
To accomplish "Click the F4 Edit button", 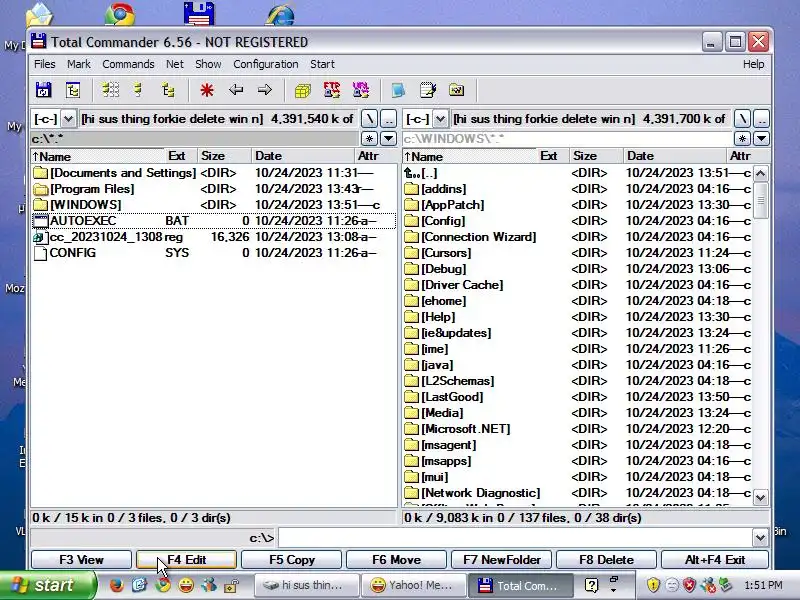I will [x=186, y=560].
